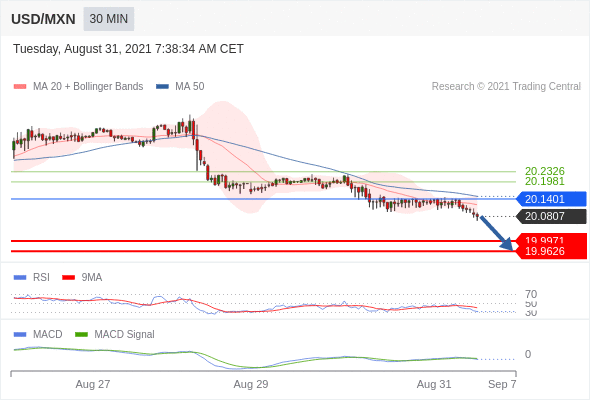This screenshot has width=590, height=400.
Task: Click the RSI legend label
Action: click(x=41, y=278)
